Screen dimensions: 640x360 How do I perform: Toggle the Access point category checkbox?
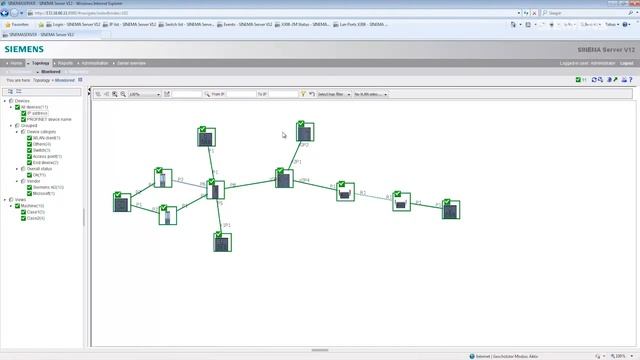coord(29,156)
